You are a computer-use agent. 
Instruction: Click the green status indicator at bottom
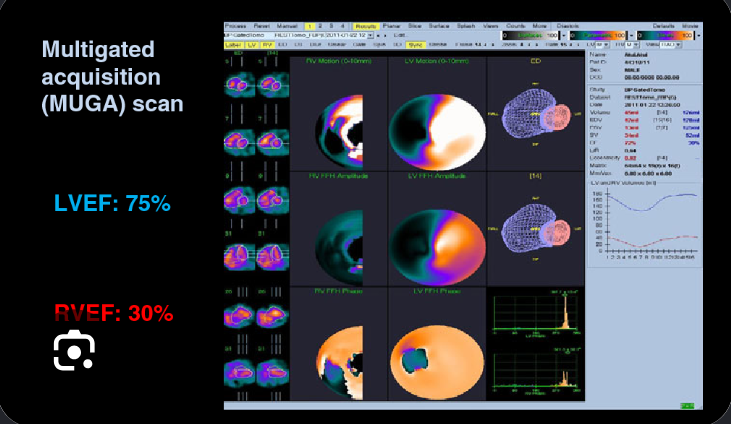[687, 406]
